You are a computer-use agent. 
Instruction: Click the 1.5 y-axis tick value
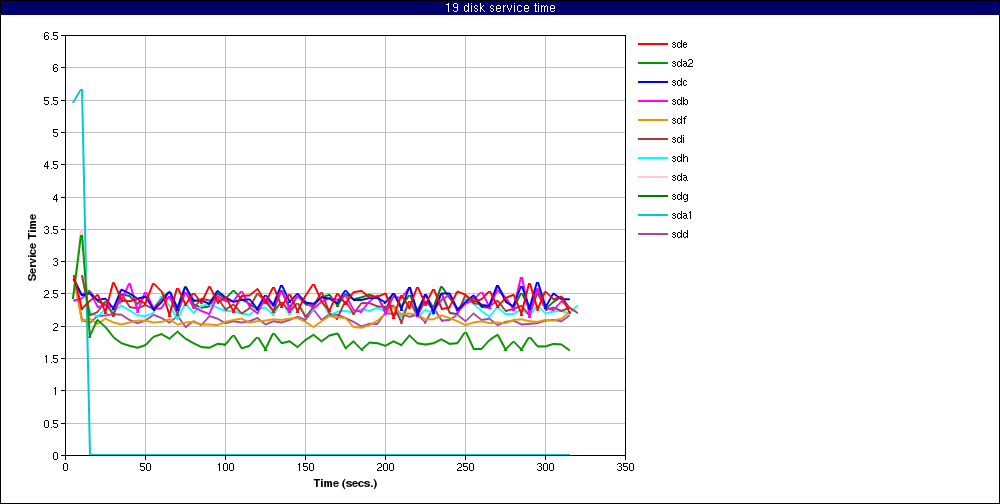tap(51, 359)
